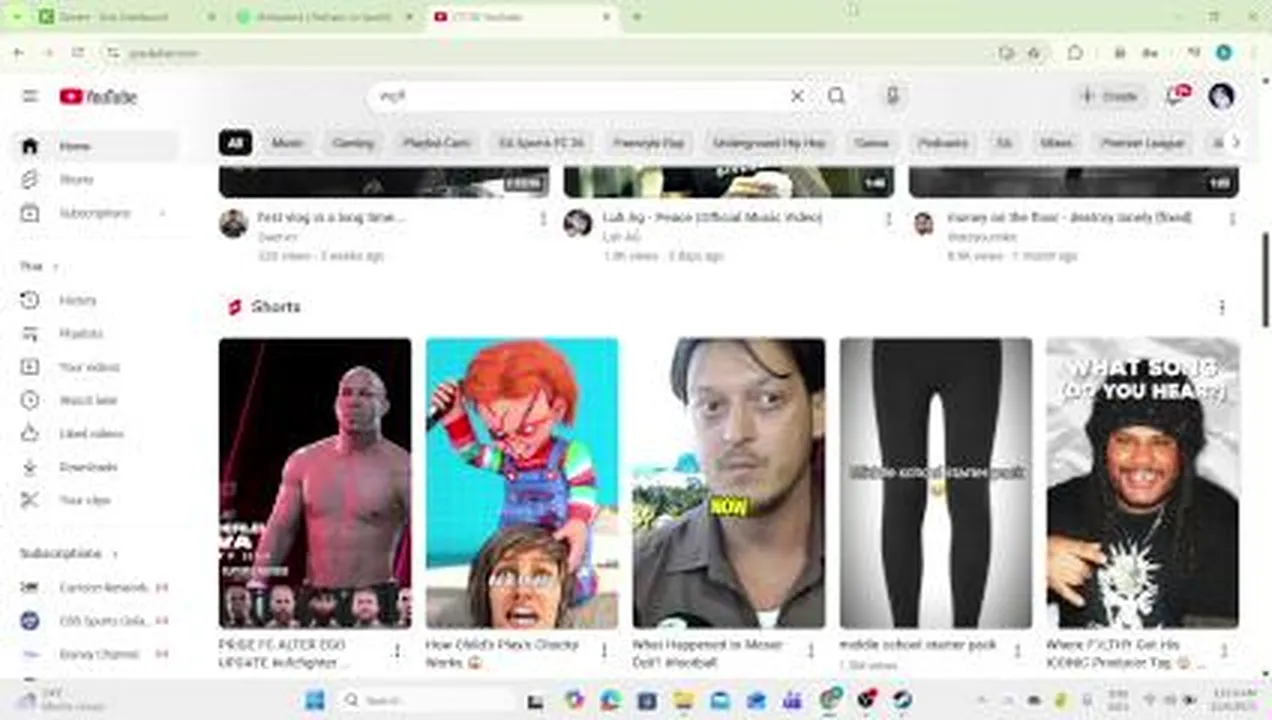Select the All filter chip
This screenshot has width=1272, height=720.
coord(235,143)
